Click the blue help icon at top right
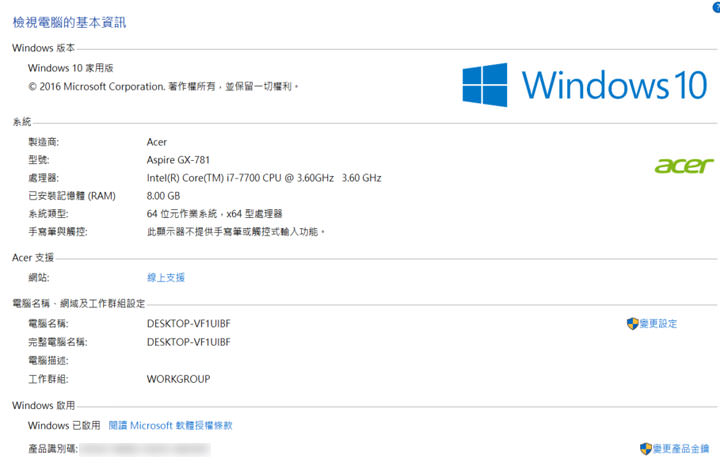 pos(716,7)
